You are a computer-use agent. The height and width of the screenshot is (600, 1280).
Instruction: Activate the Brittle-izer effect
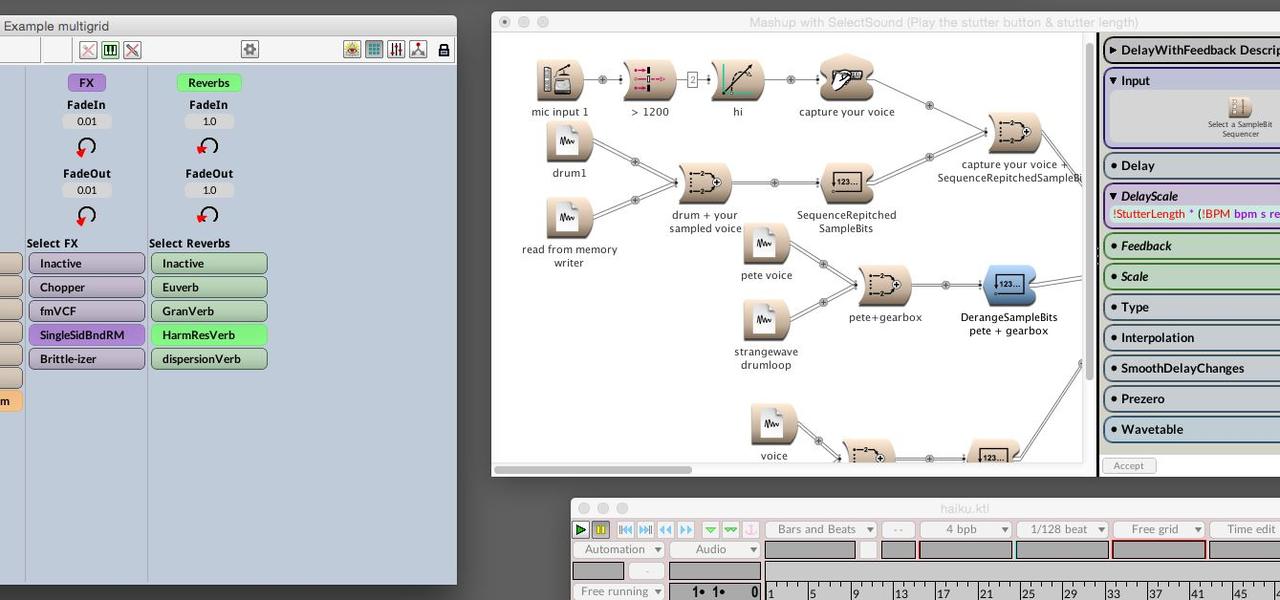(x=87, y=359)
